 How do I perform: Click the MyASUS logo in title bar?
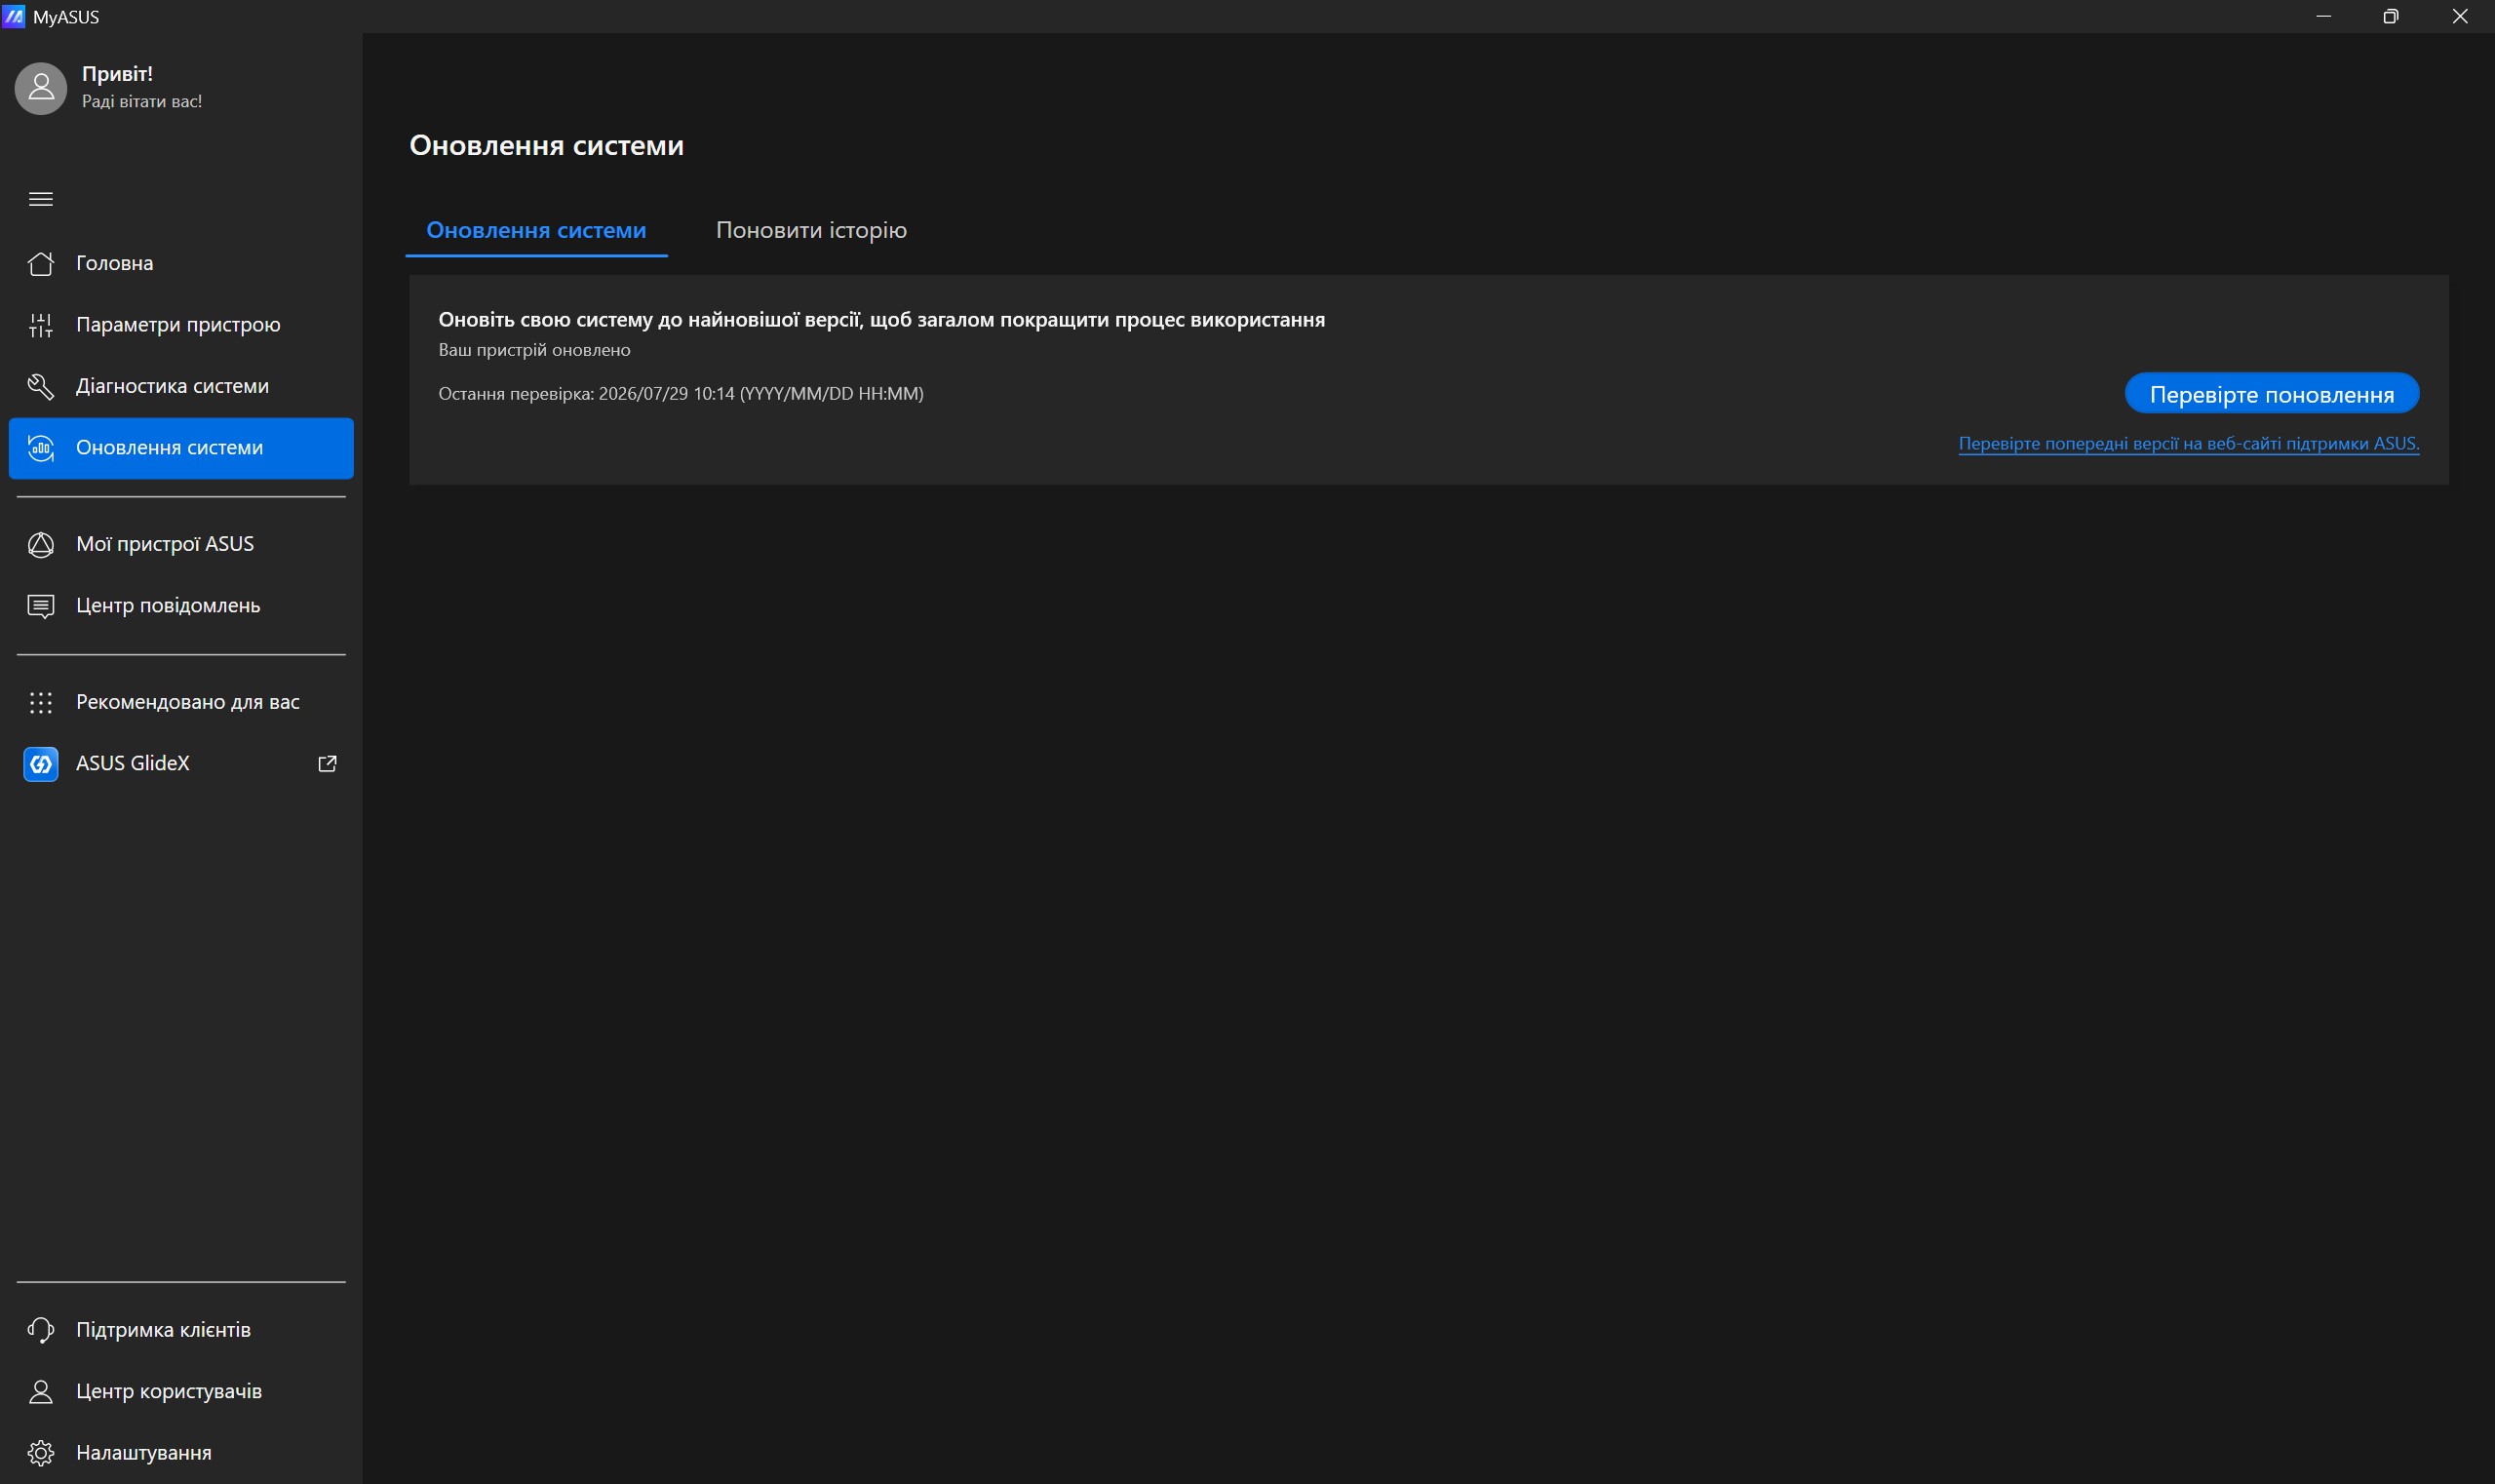tap(14, 16)
